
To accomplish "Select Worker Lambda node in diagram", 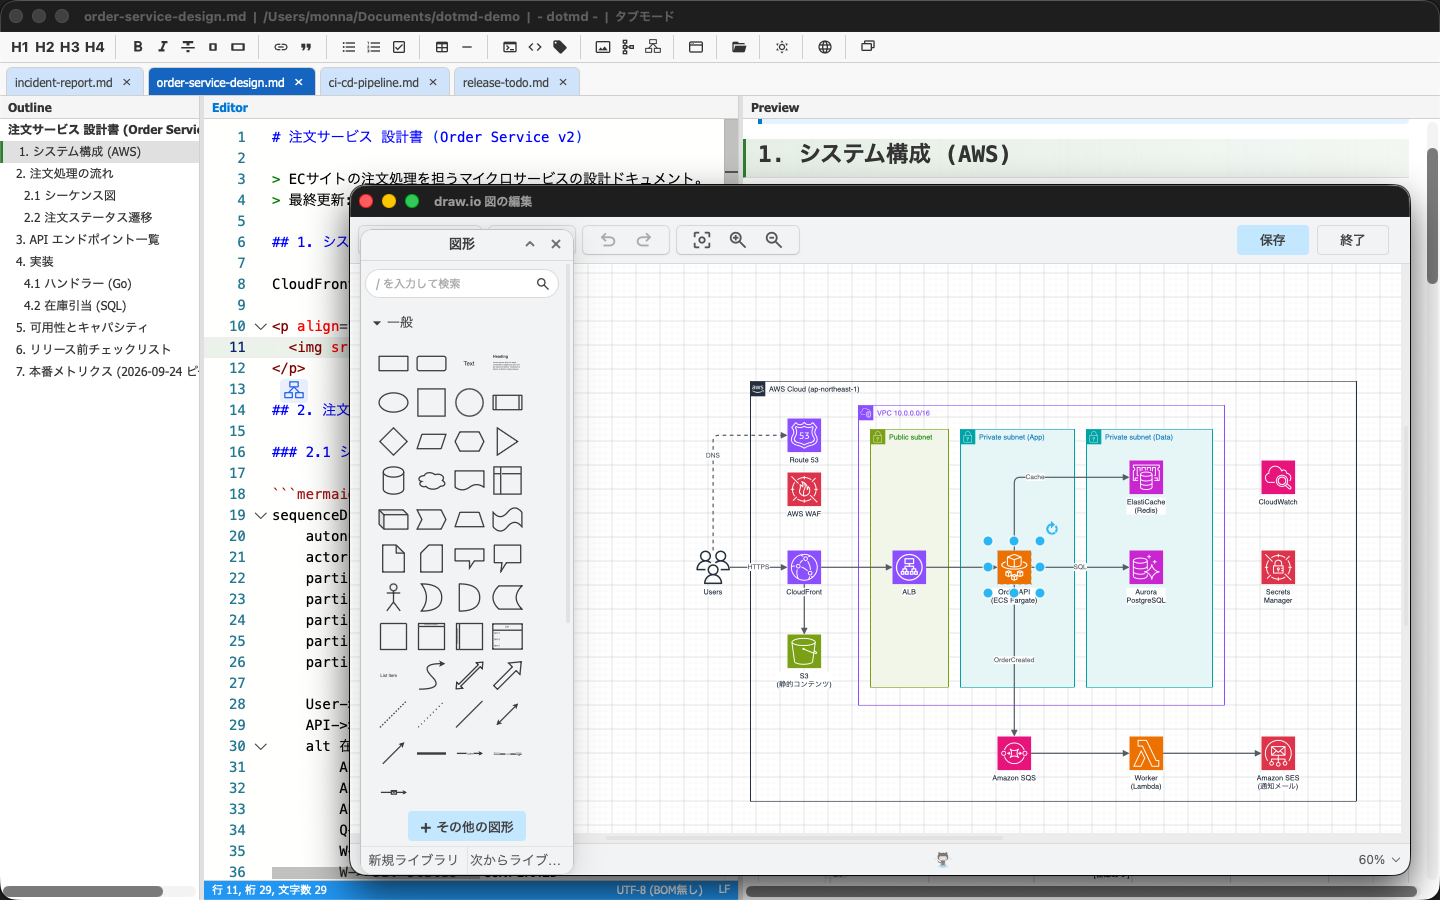I will coord(1146,753).
